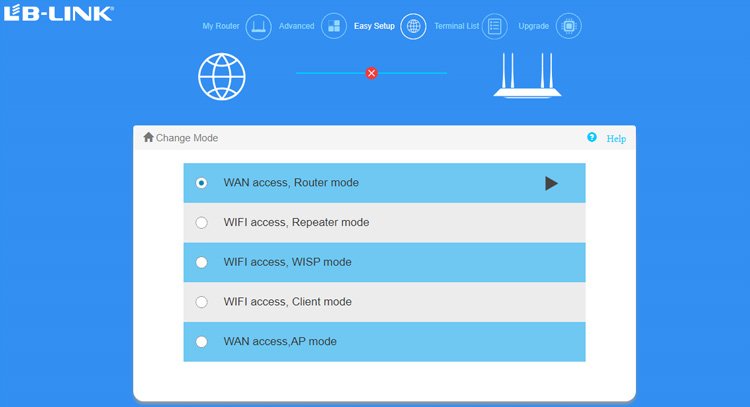The image size is (750, 407).
Task: Click the 'WIFI access, WISP mode' label
Action: tap(287, 262)
